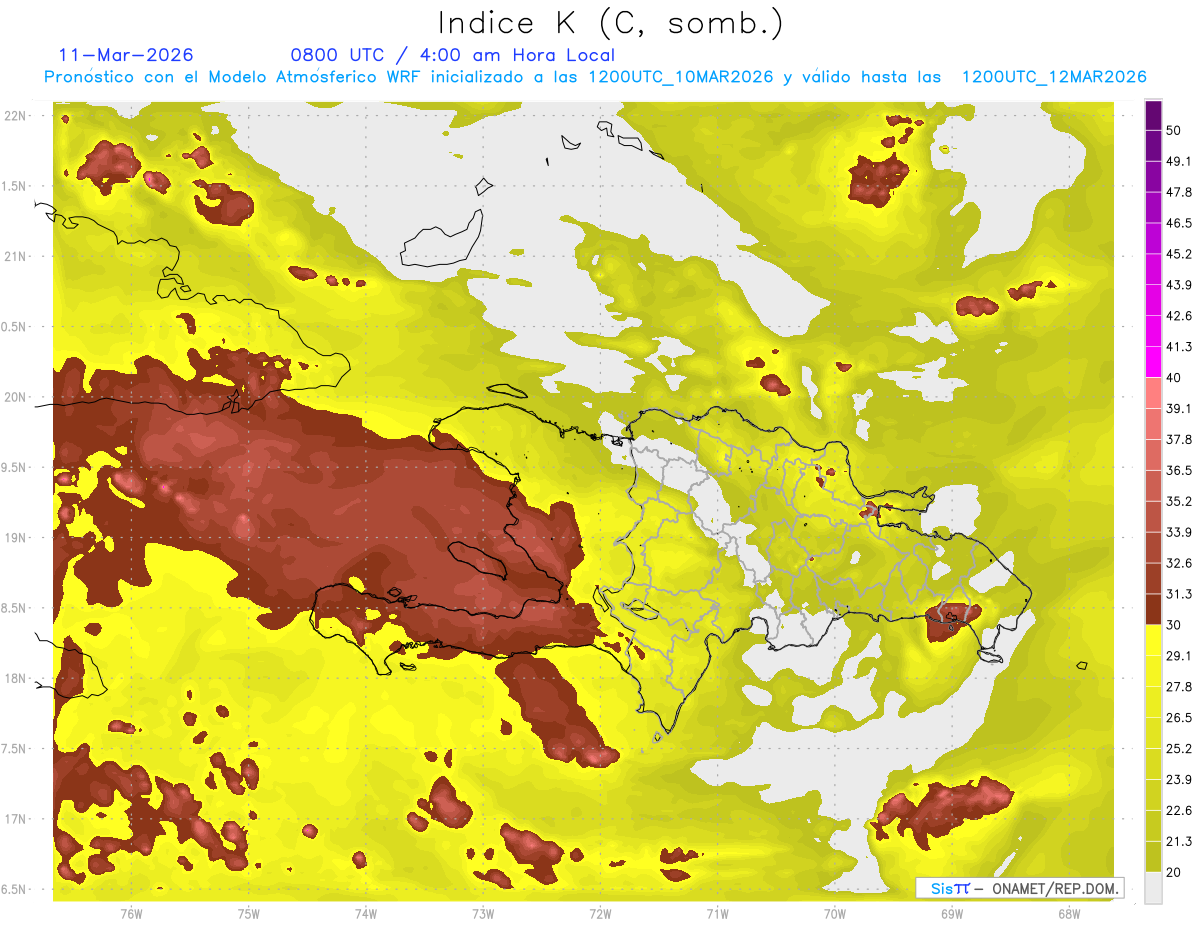Select the "18N" latitude axis label
The width and height of the screenshot is (1200, 927).
click(15, 679)
